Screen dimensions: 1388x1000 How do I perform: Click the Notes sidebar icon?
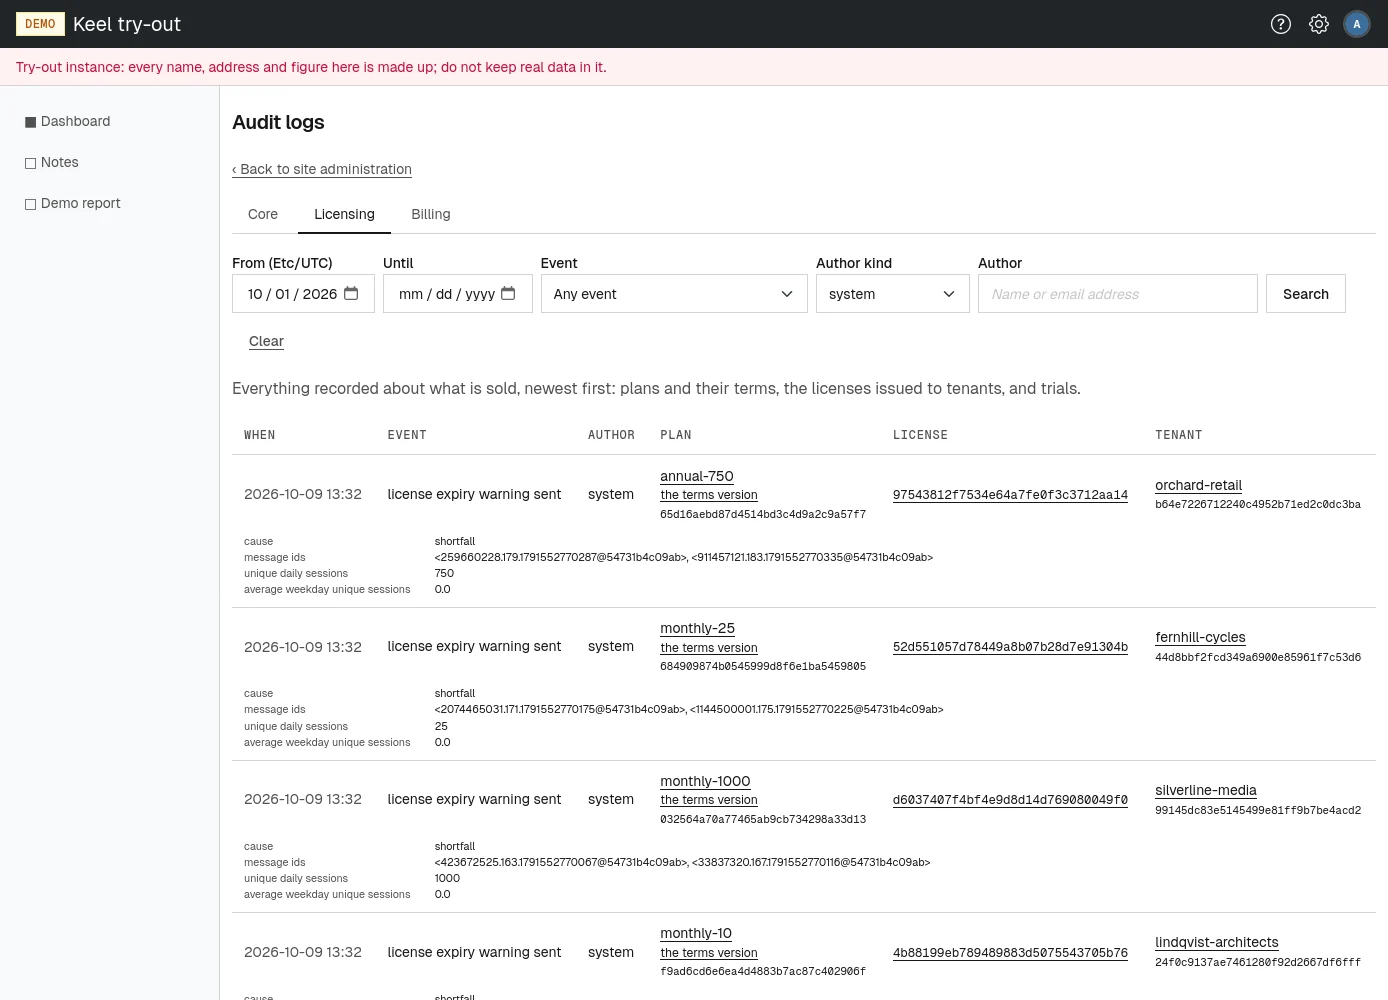click(30, 163)
